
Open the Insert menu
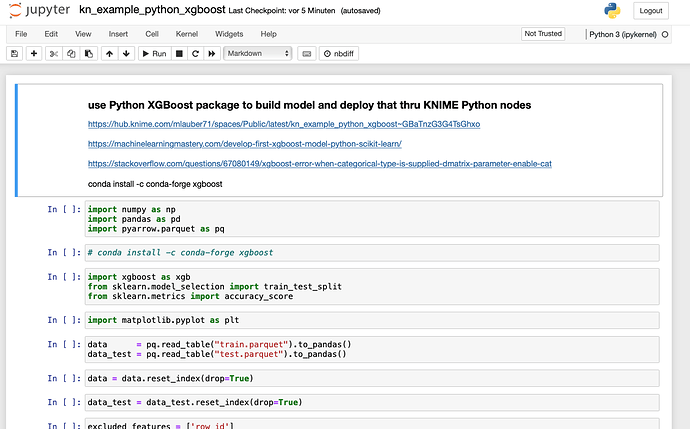click(x=118, y=34)
